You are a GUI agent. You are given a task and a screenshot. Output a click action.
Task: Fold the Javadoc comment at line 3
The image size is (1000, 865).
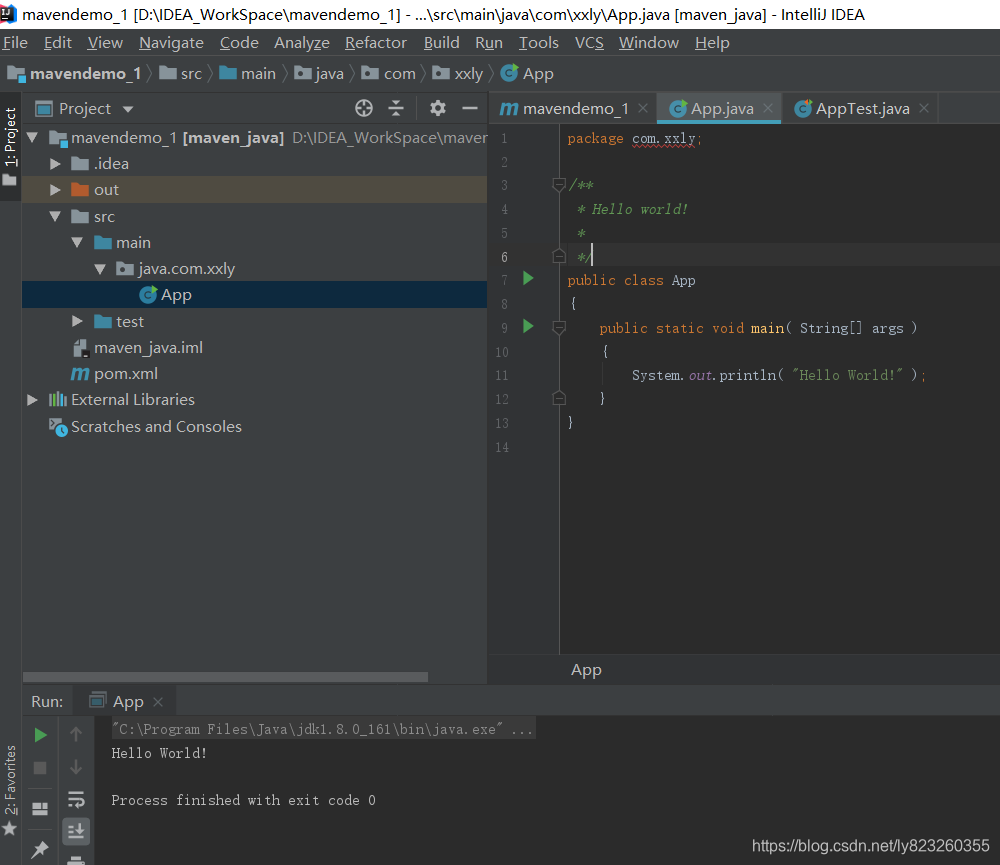559,185
